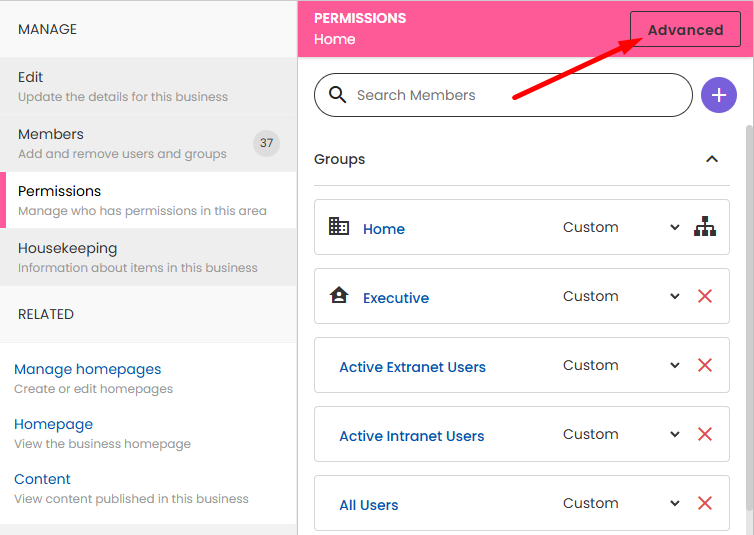Open the Members menu item
The width and height of the screenshot is (754, 535).
coord(148,143)
